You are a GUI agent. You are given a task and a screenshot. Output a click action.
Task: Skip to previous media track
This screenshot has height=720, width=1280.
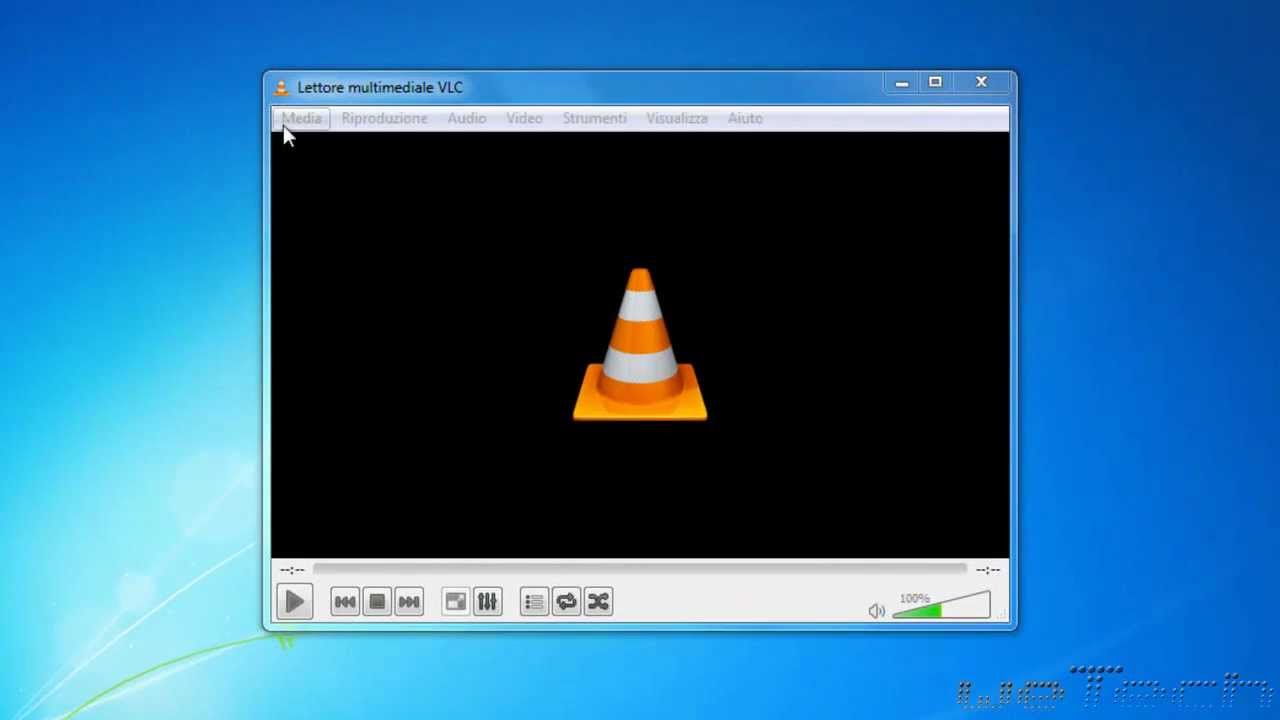(345, 601)
